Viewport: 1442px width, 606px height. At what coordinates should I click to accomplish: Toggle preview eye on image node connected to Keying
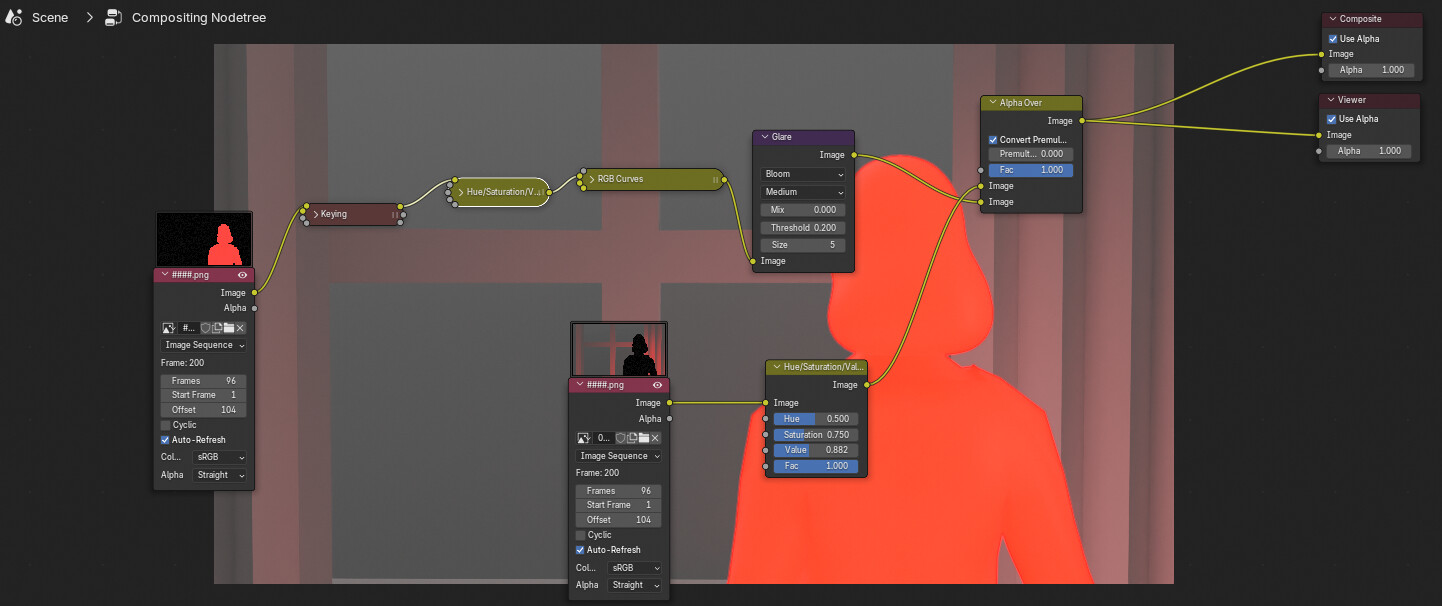point(242,275)
